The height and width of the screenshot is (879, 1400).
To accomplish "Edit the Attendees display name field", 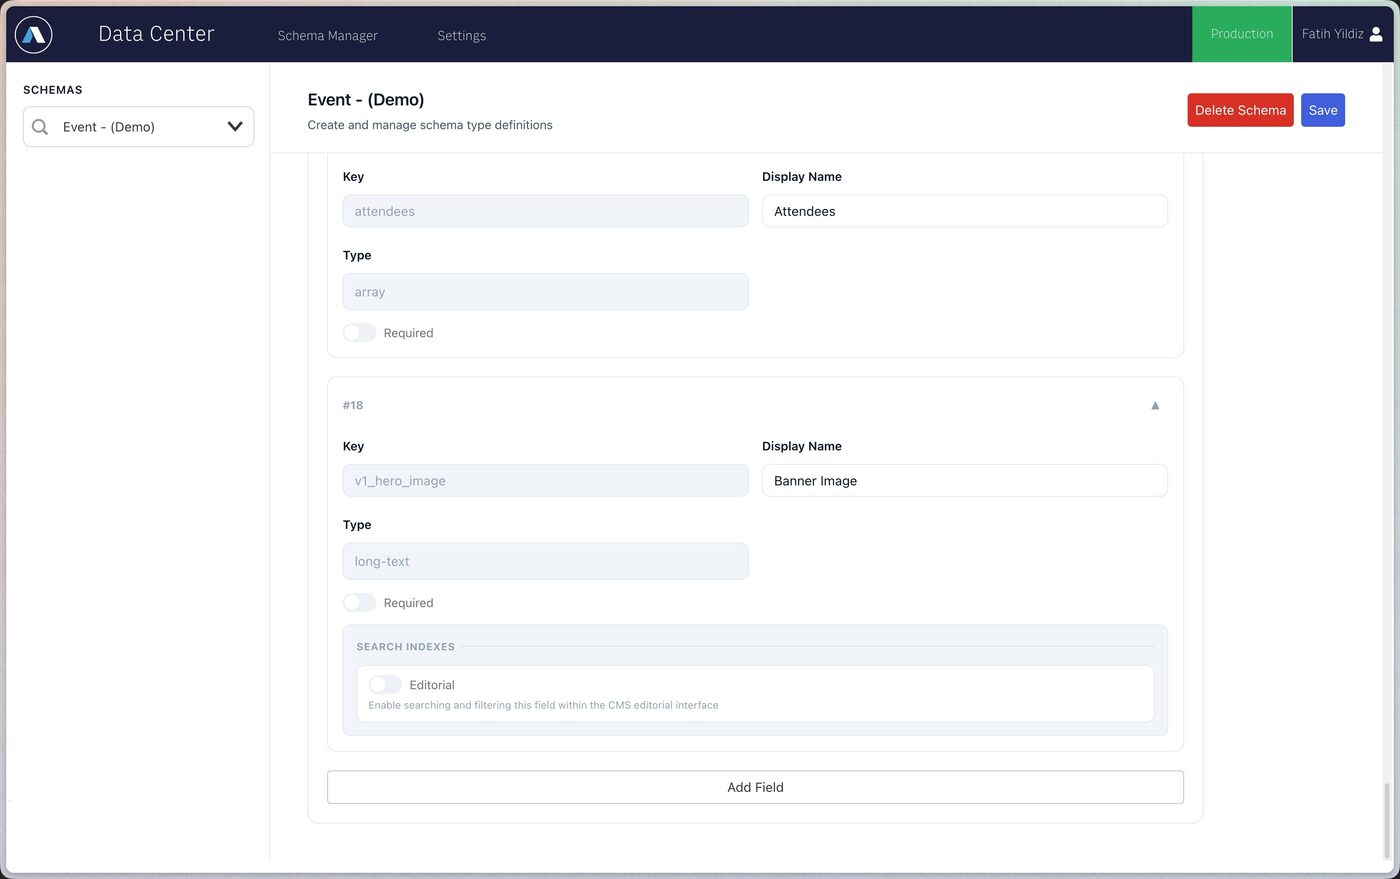I will (964, 211).
